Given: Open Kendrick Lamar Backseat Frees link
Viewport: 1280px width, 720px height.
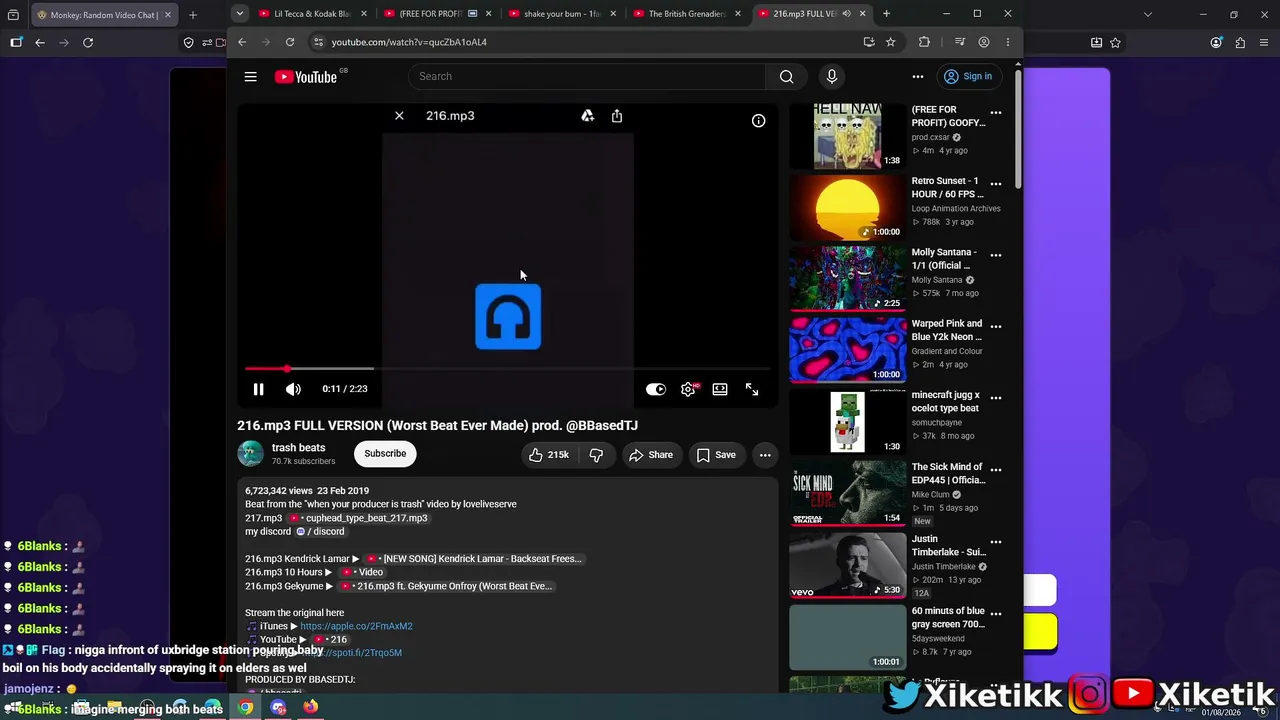Looking at the screenshot, I should [474, 559].
